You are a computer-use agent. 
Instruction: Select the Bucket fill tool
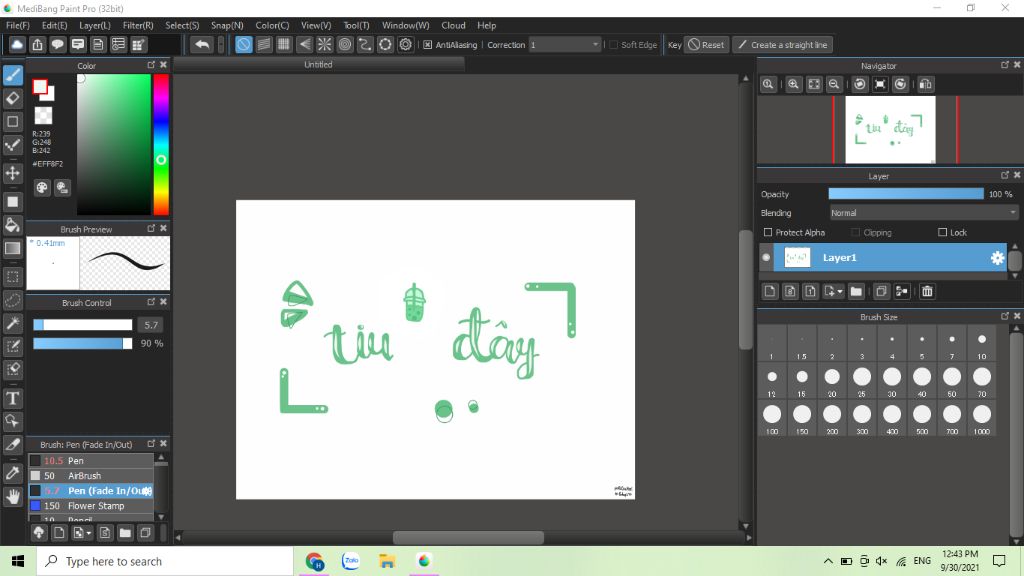coord(12,225)
